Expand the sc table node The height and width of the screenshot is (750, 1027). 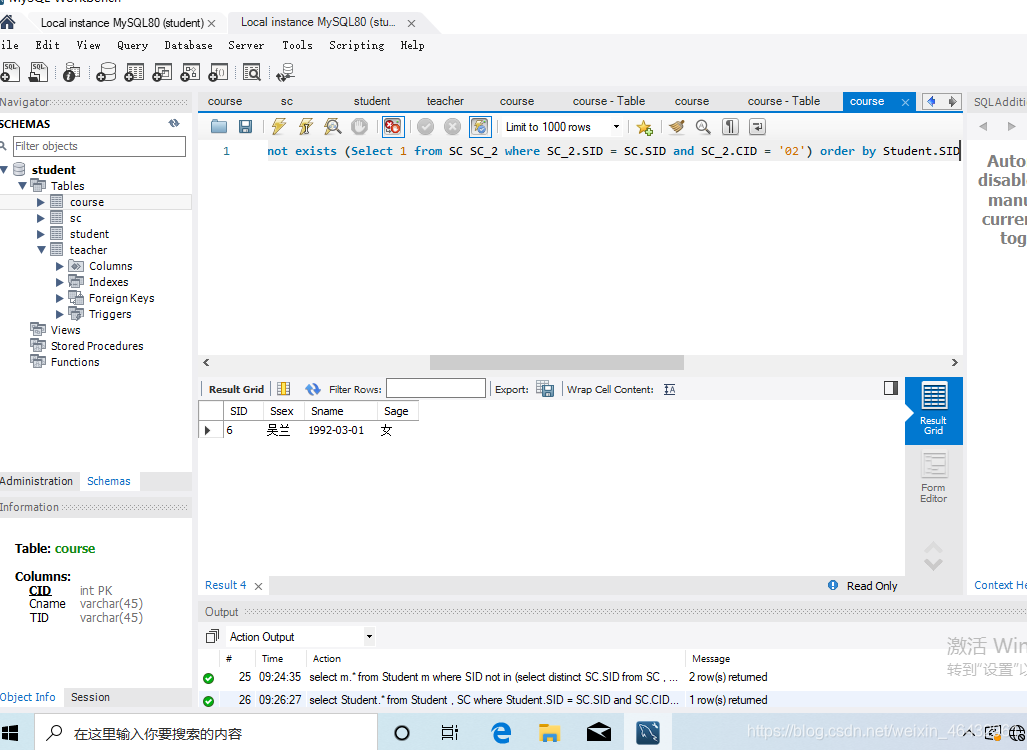point(41,218)
